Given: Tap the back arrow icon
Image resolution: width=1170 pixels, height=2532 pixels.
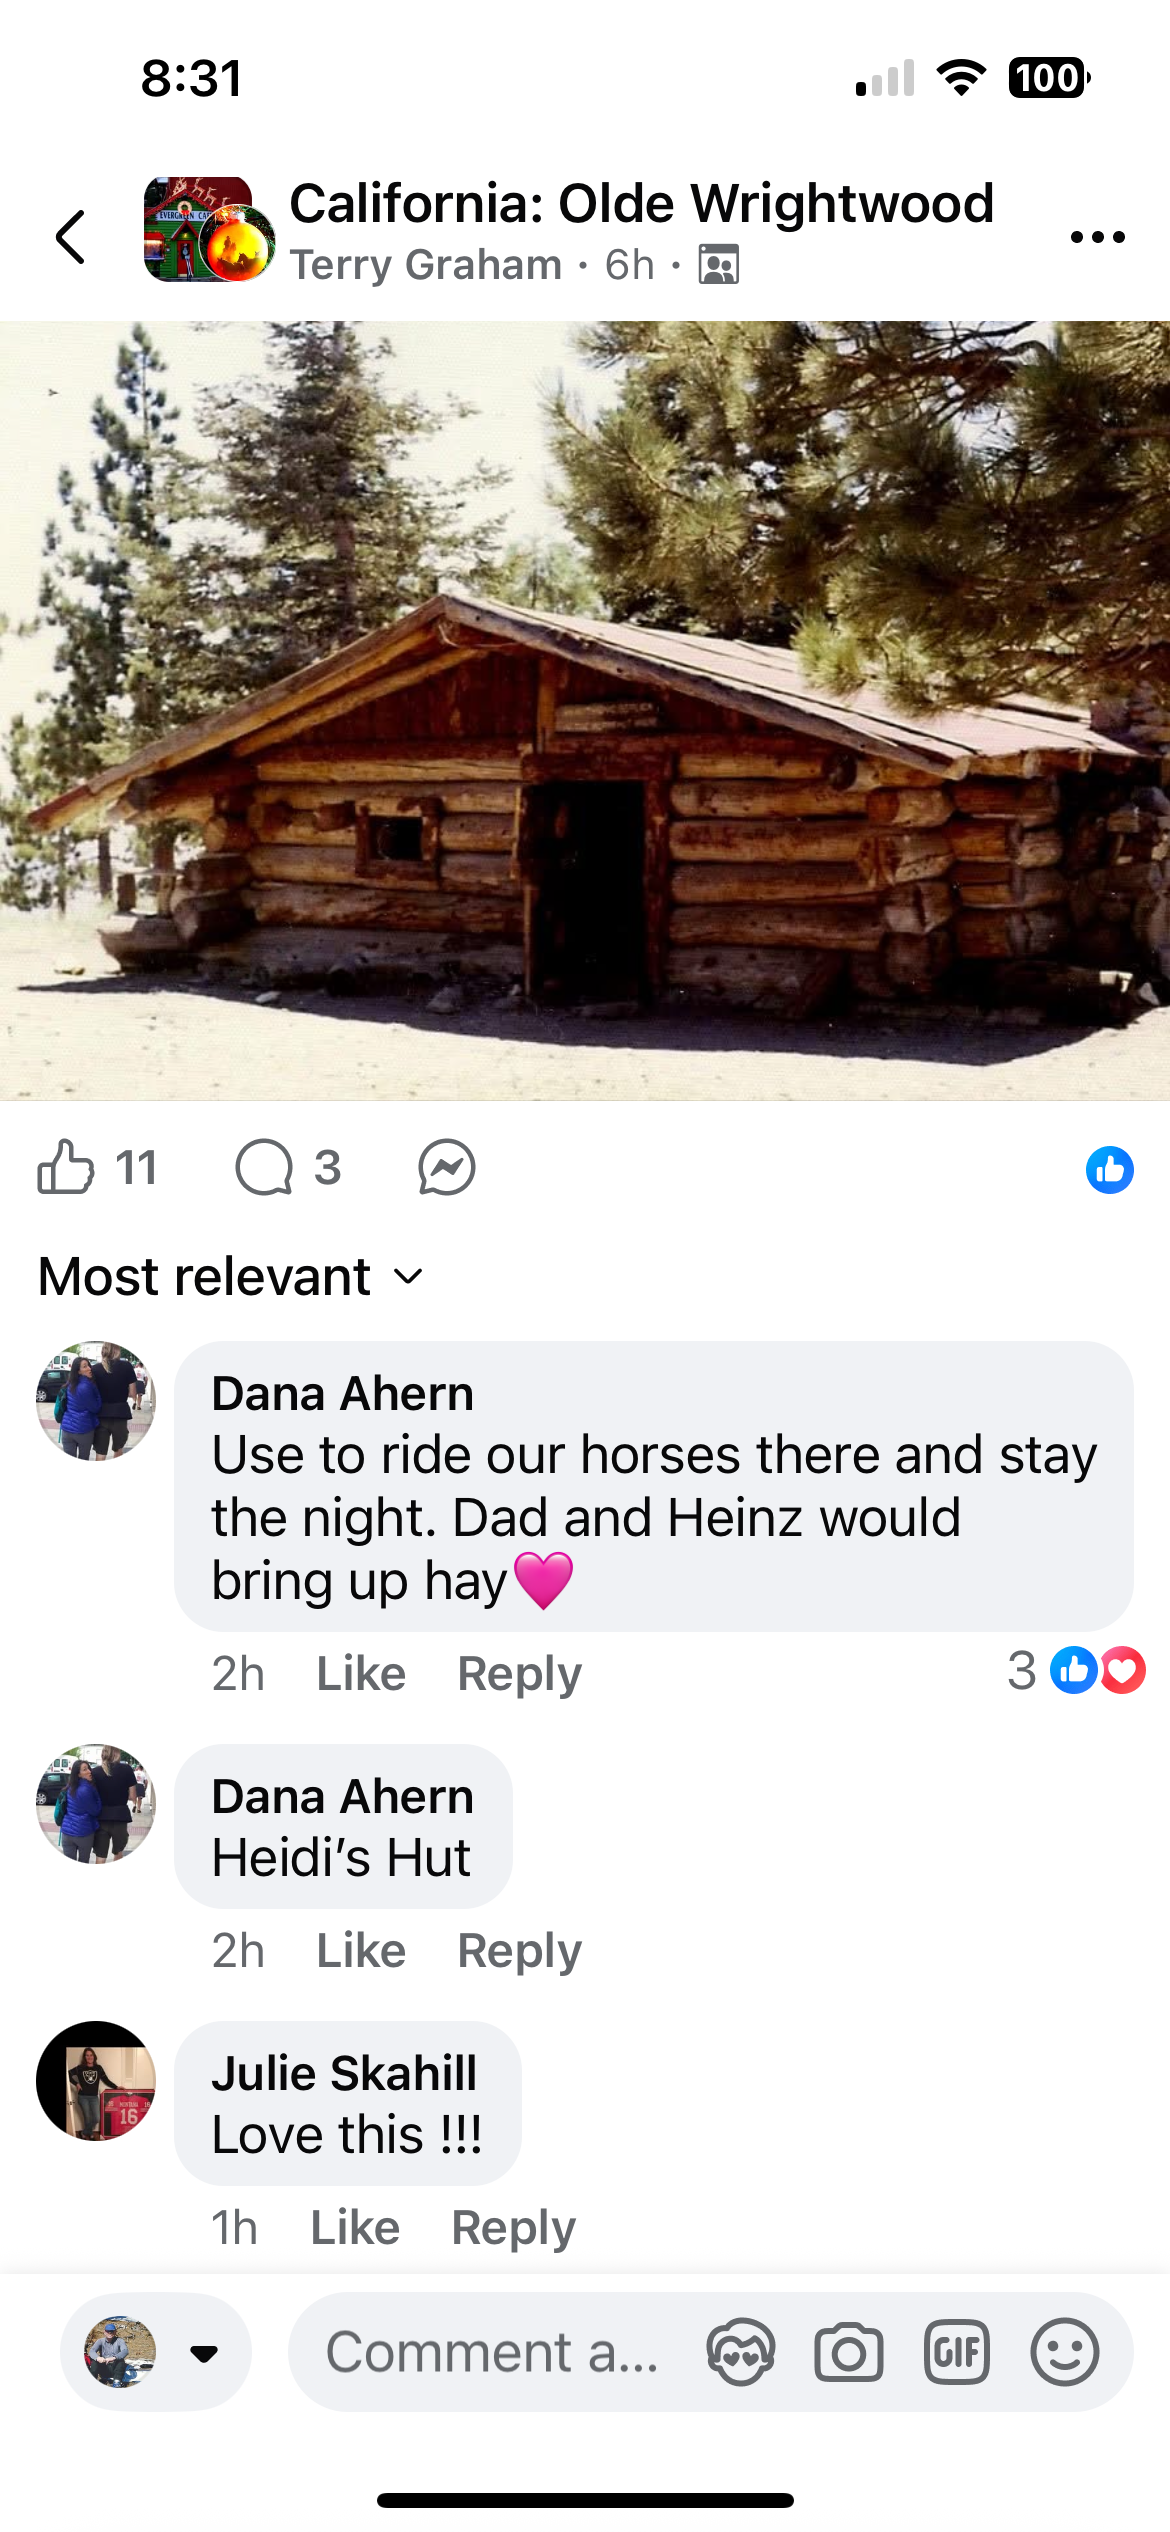Looking at the screenshot, I should 70,237.
